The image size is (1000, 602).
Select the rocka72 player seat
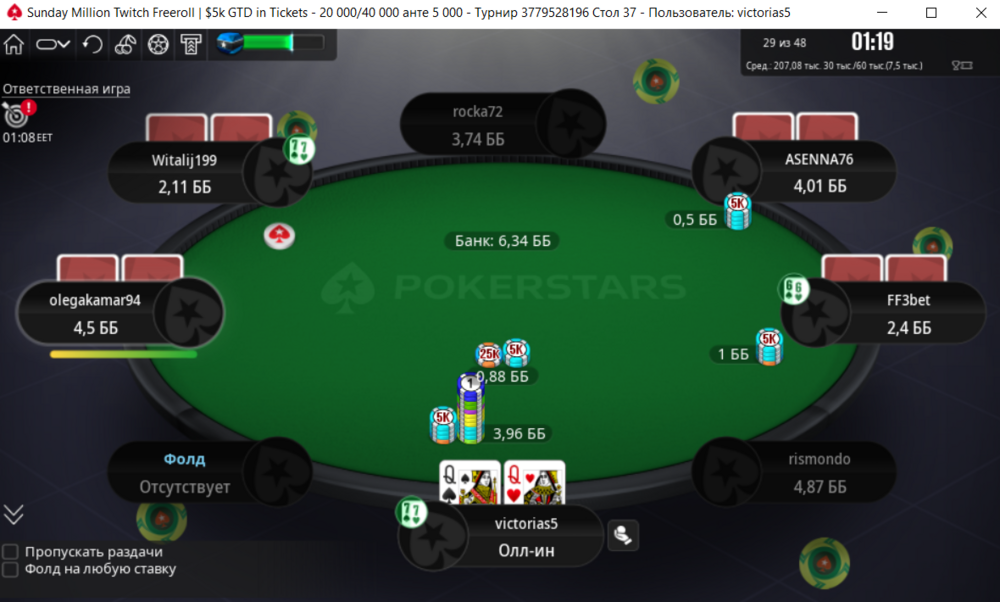pyautogui.click(x=503, y=124)
